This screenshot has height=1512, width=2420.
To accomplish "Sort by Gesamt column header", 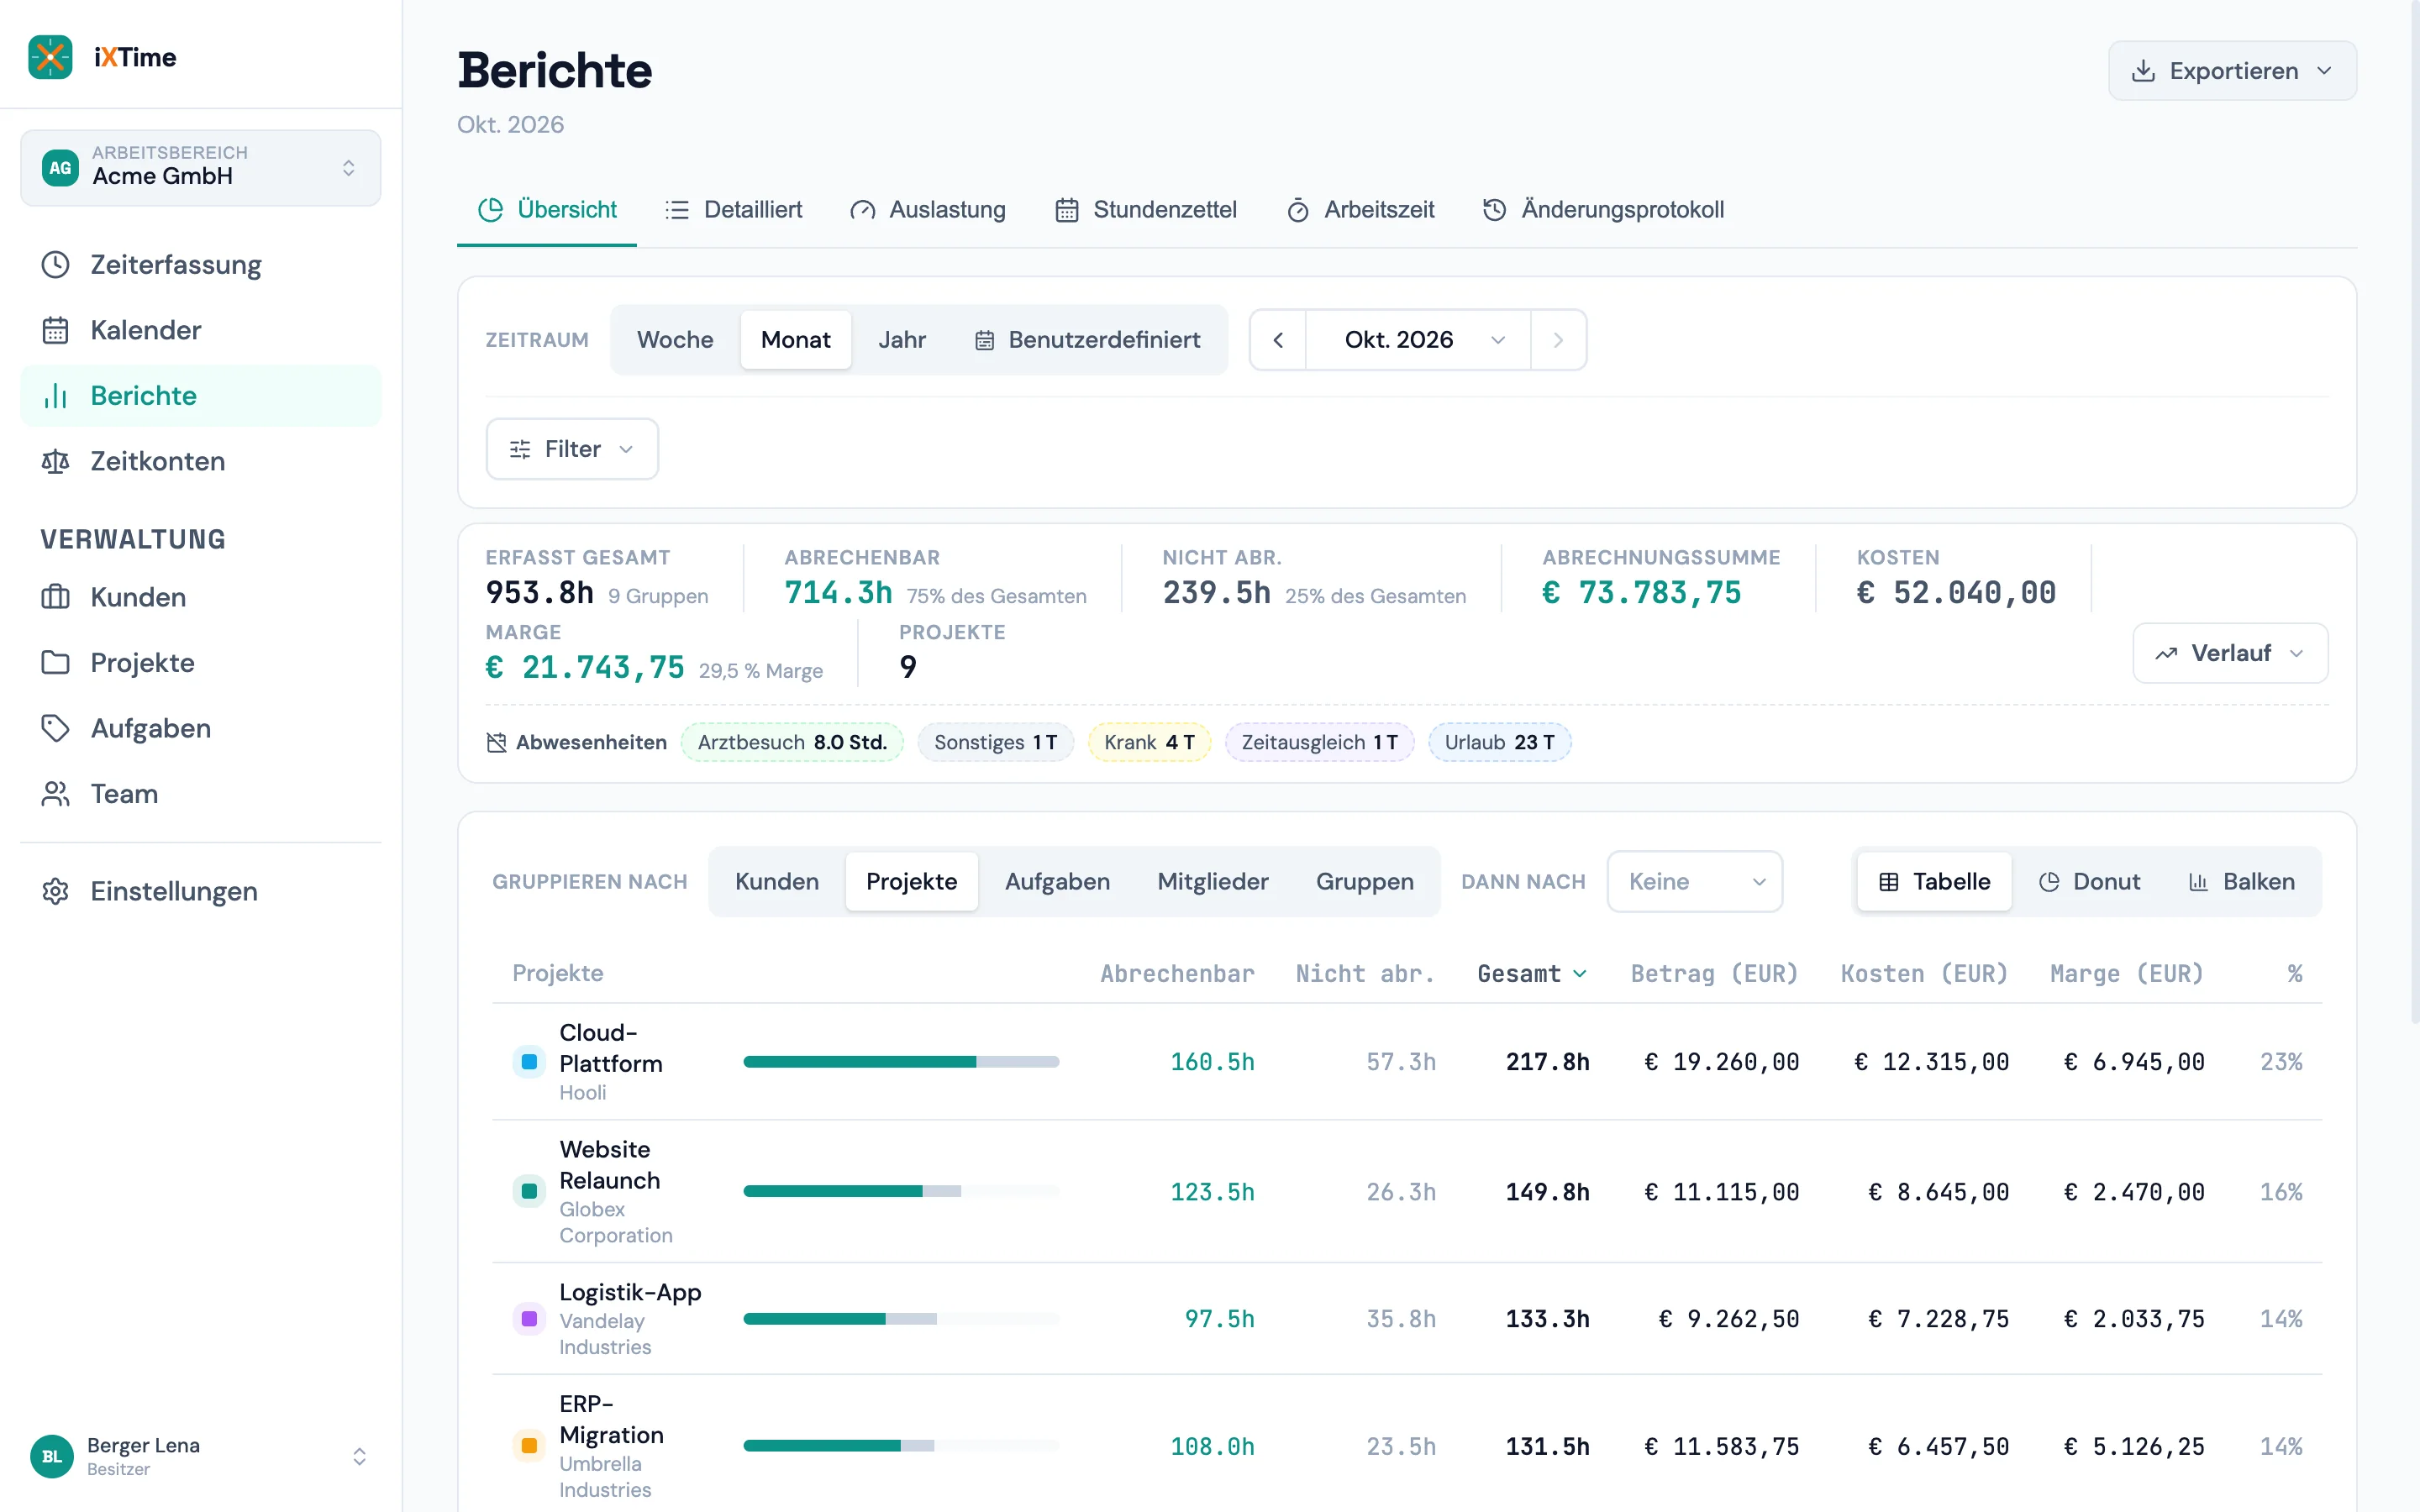I will [1531, 974].
